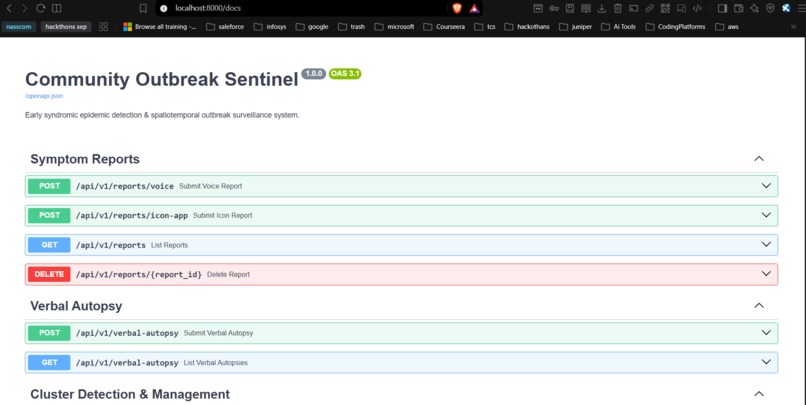Open the /openapi.json link
Image resolution: width=806 pixels, height=405 pixels.
click(44, 96)
